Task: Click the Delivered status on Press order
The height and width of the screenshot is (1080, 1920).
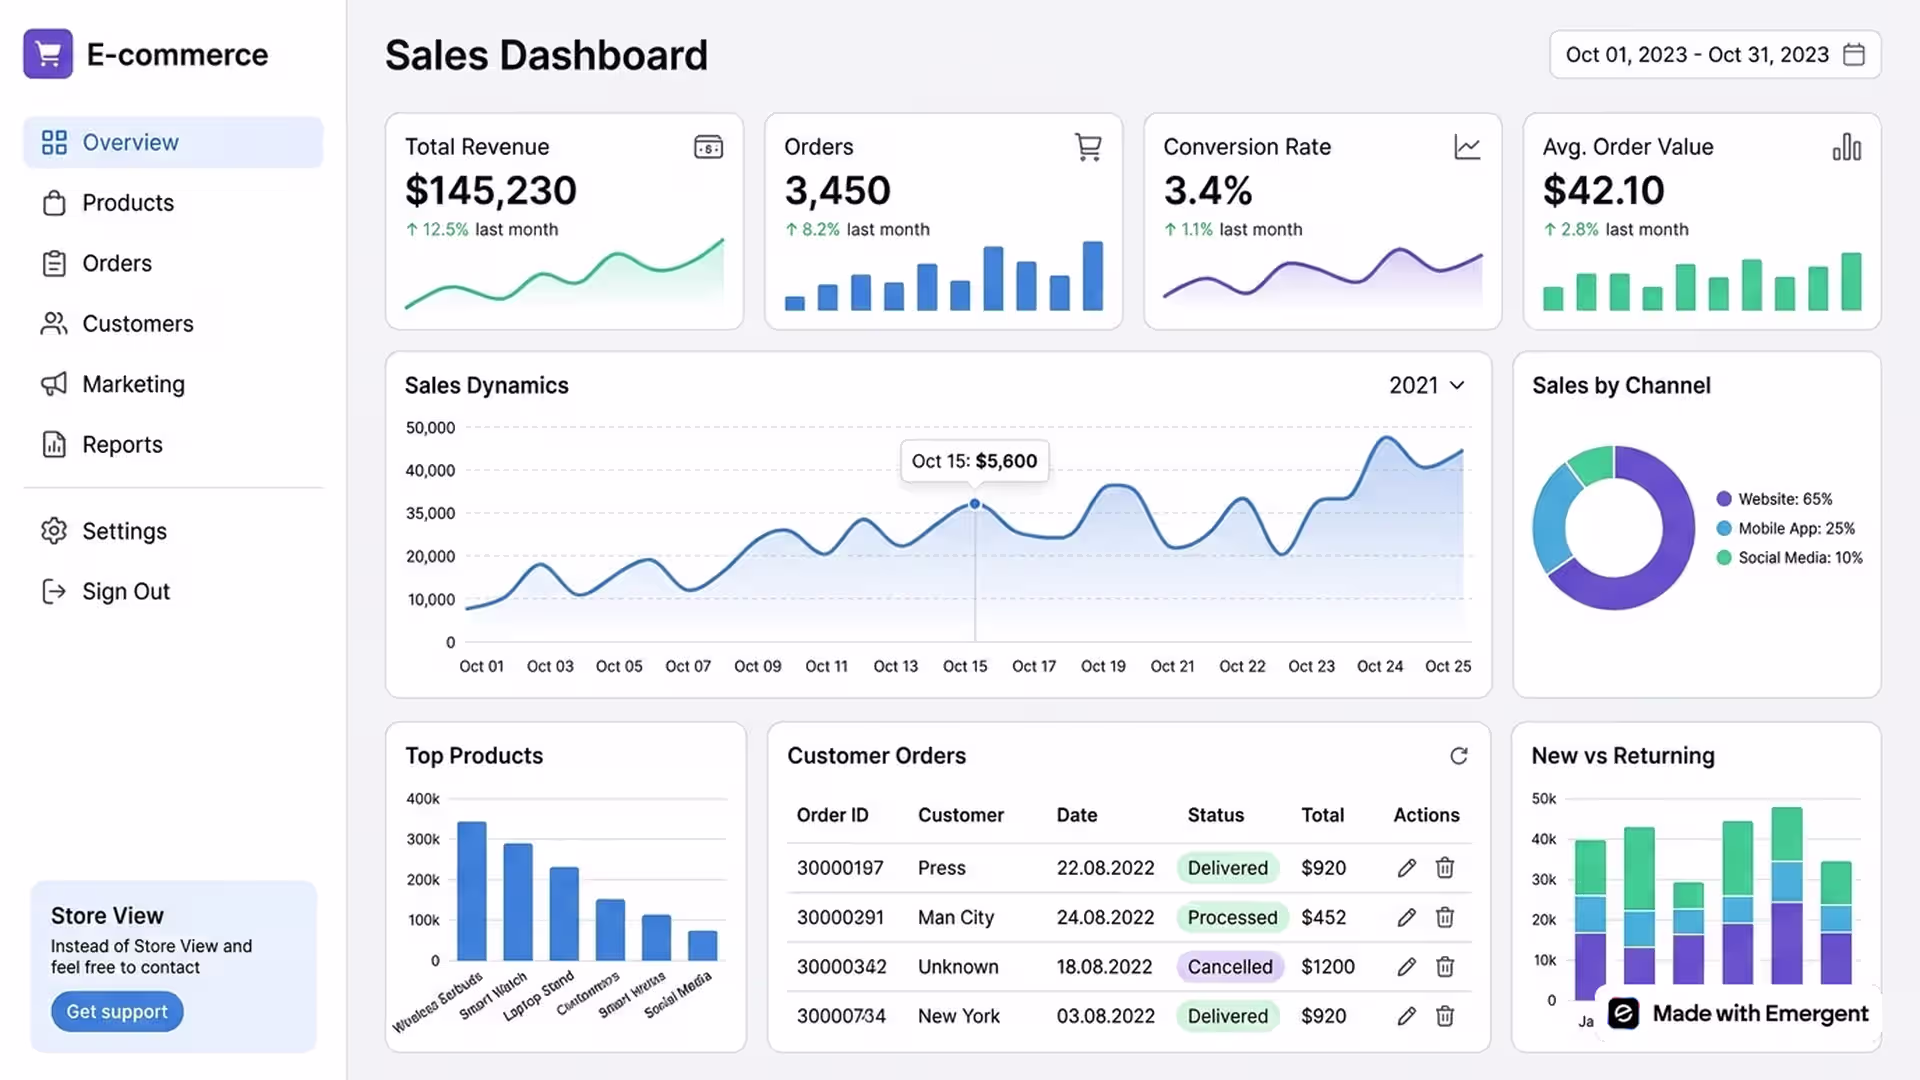Action: (x=1227, y=868)
